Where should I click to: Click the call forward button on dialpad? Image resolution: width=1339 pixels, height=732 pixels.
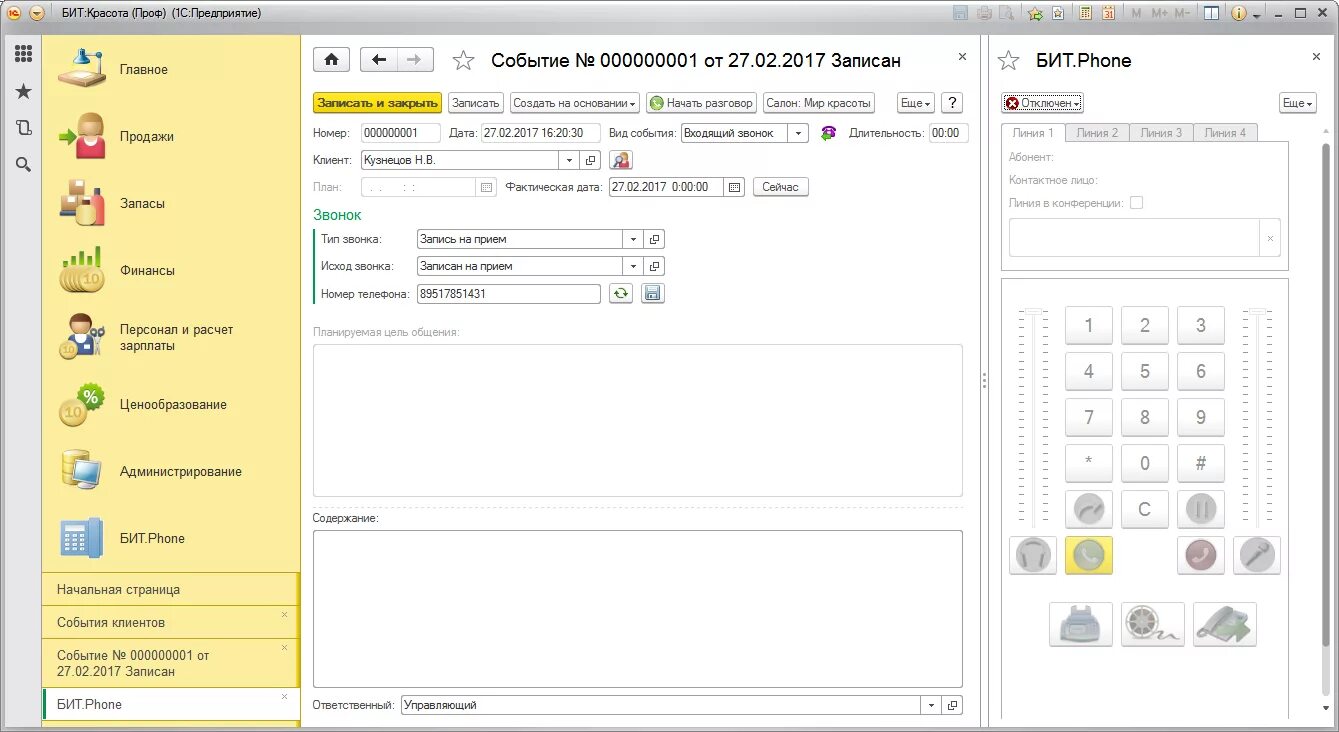1089,509
